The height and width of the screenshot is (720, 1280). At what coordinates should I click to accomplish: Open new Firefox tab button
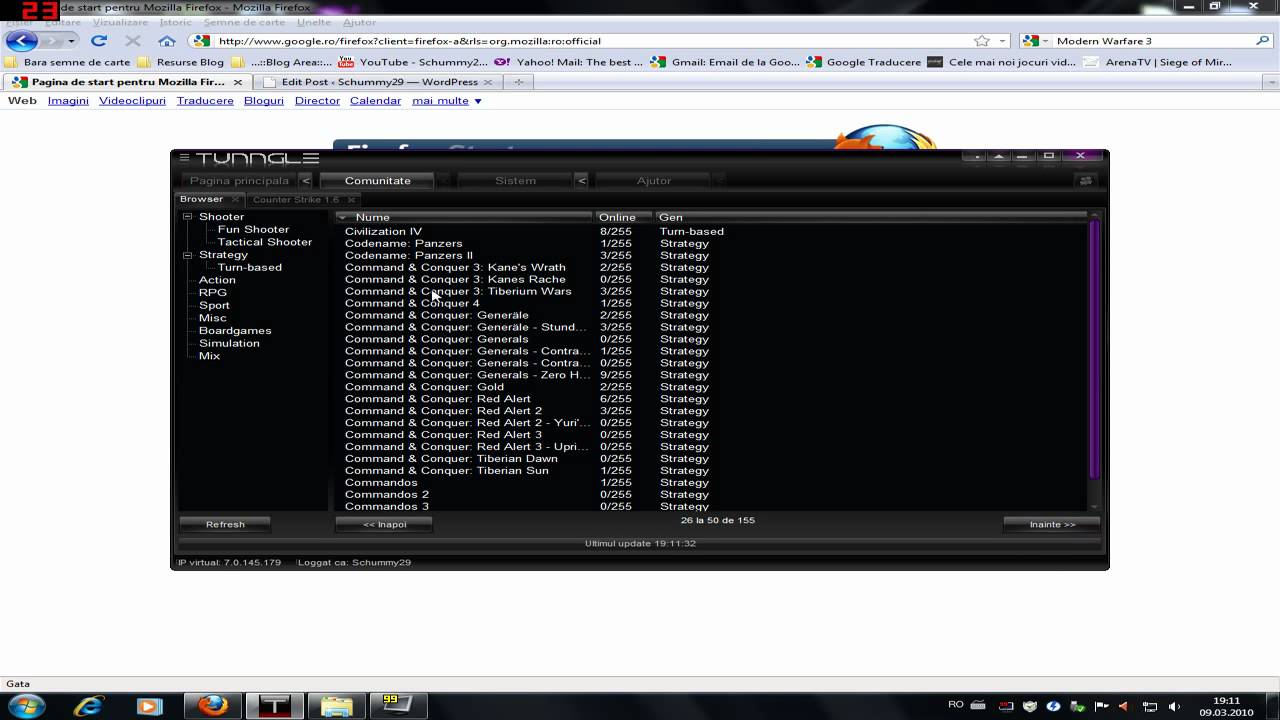[x=518, y=82]
